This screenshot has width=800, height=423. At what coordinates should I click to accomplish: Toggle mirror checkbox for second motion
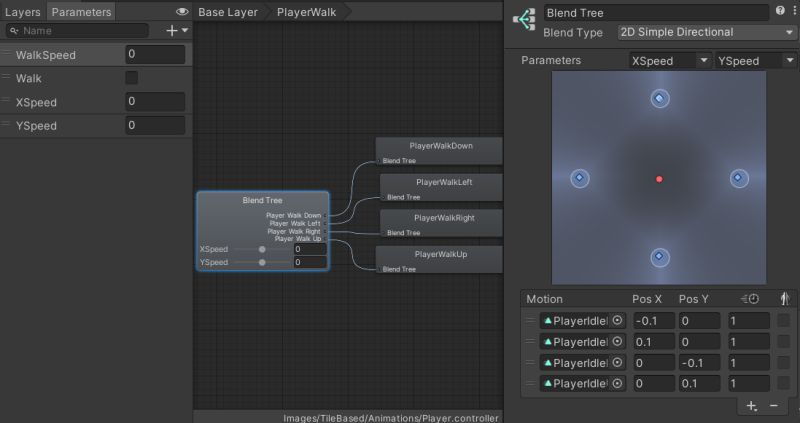point(783,341)
